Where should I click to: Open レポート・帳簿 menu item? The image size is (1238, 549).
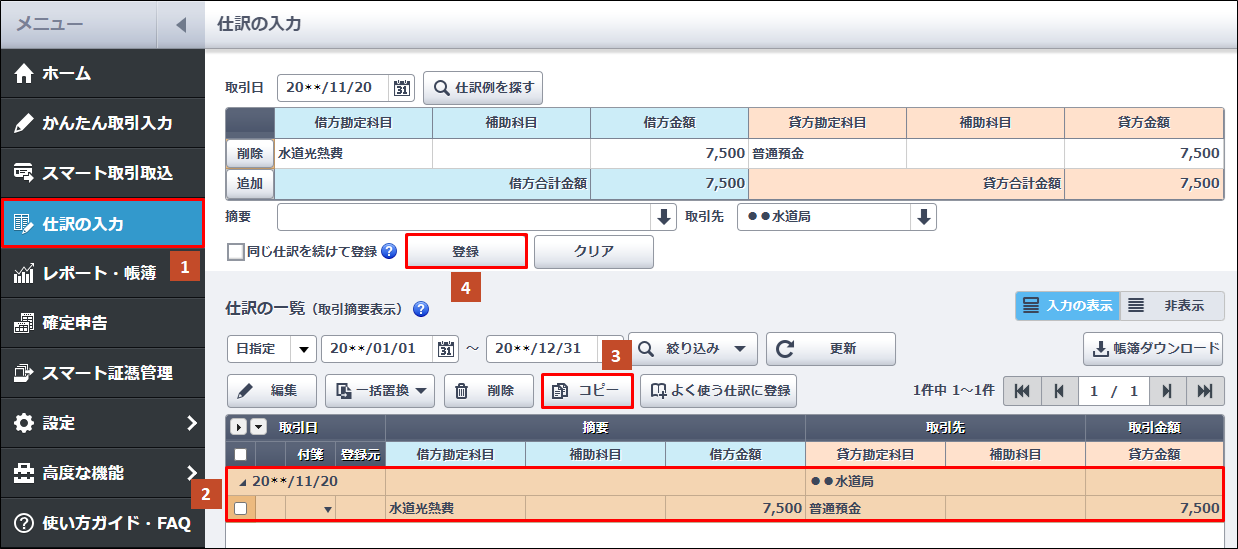tap(98, 273)
